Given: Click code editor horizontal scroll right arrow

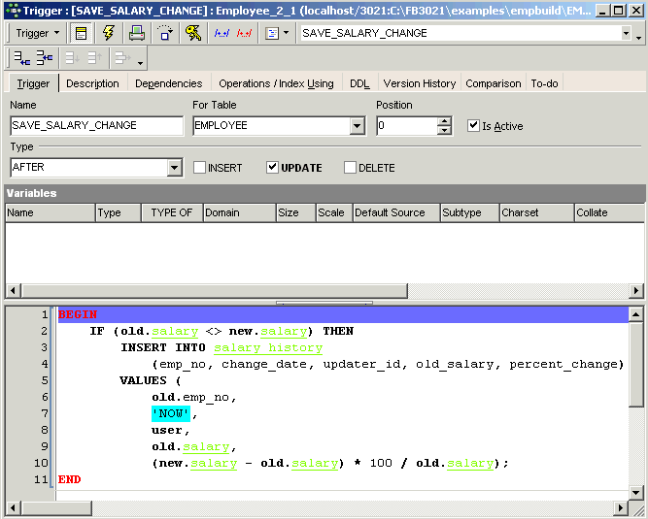Looking at the screenshot, I should tap(620, 508).
